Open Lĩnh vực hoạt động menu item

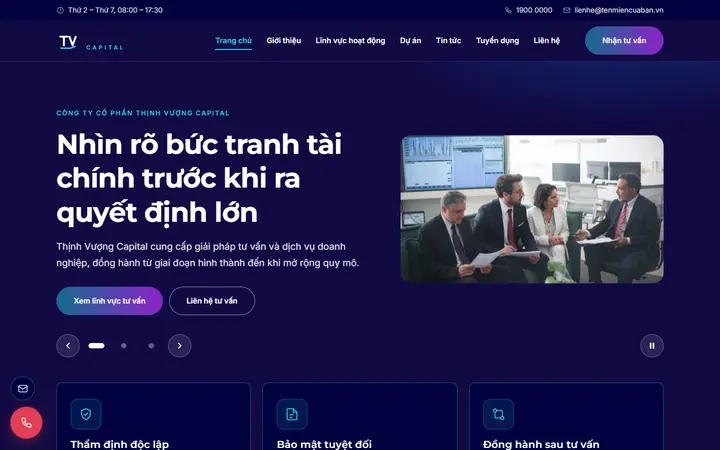(350, 40)
